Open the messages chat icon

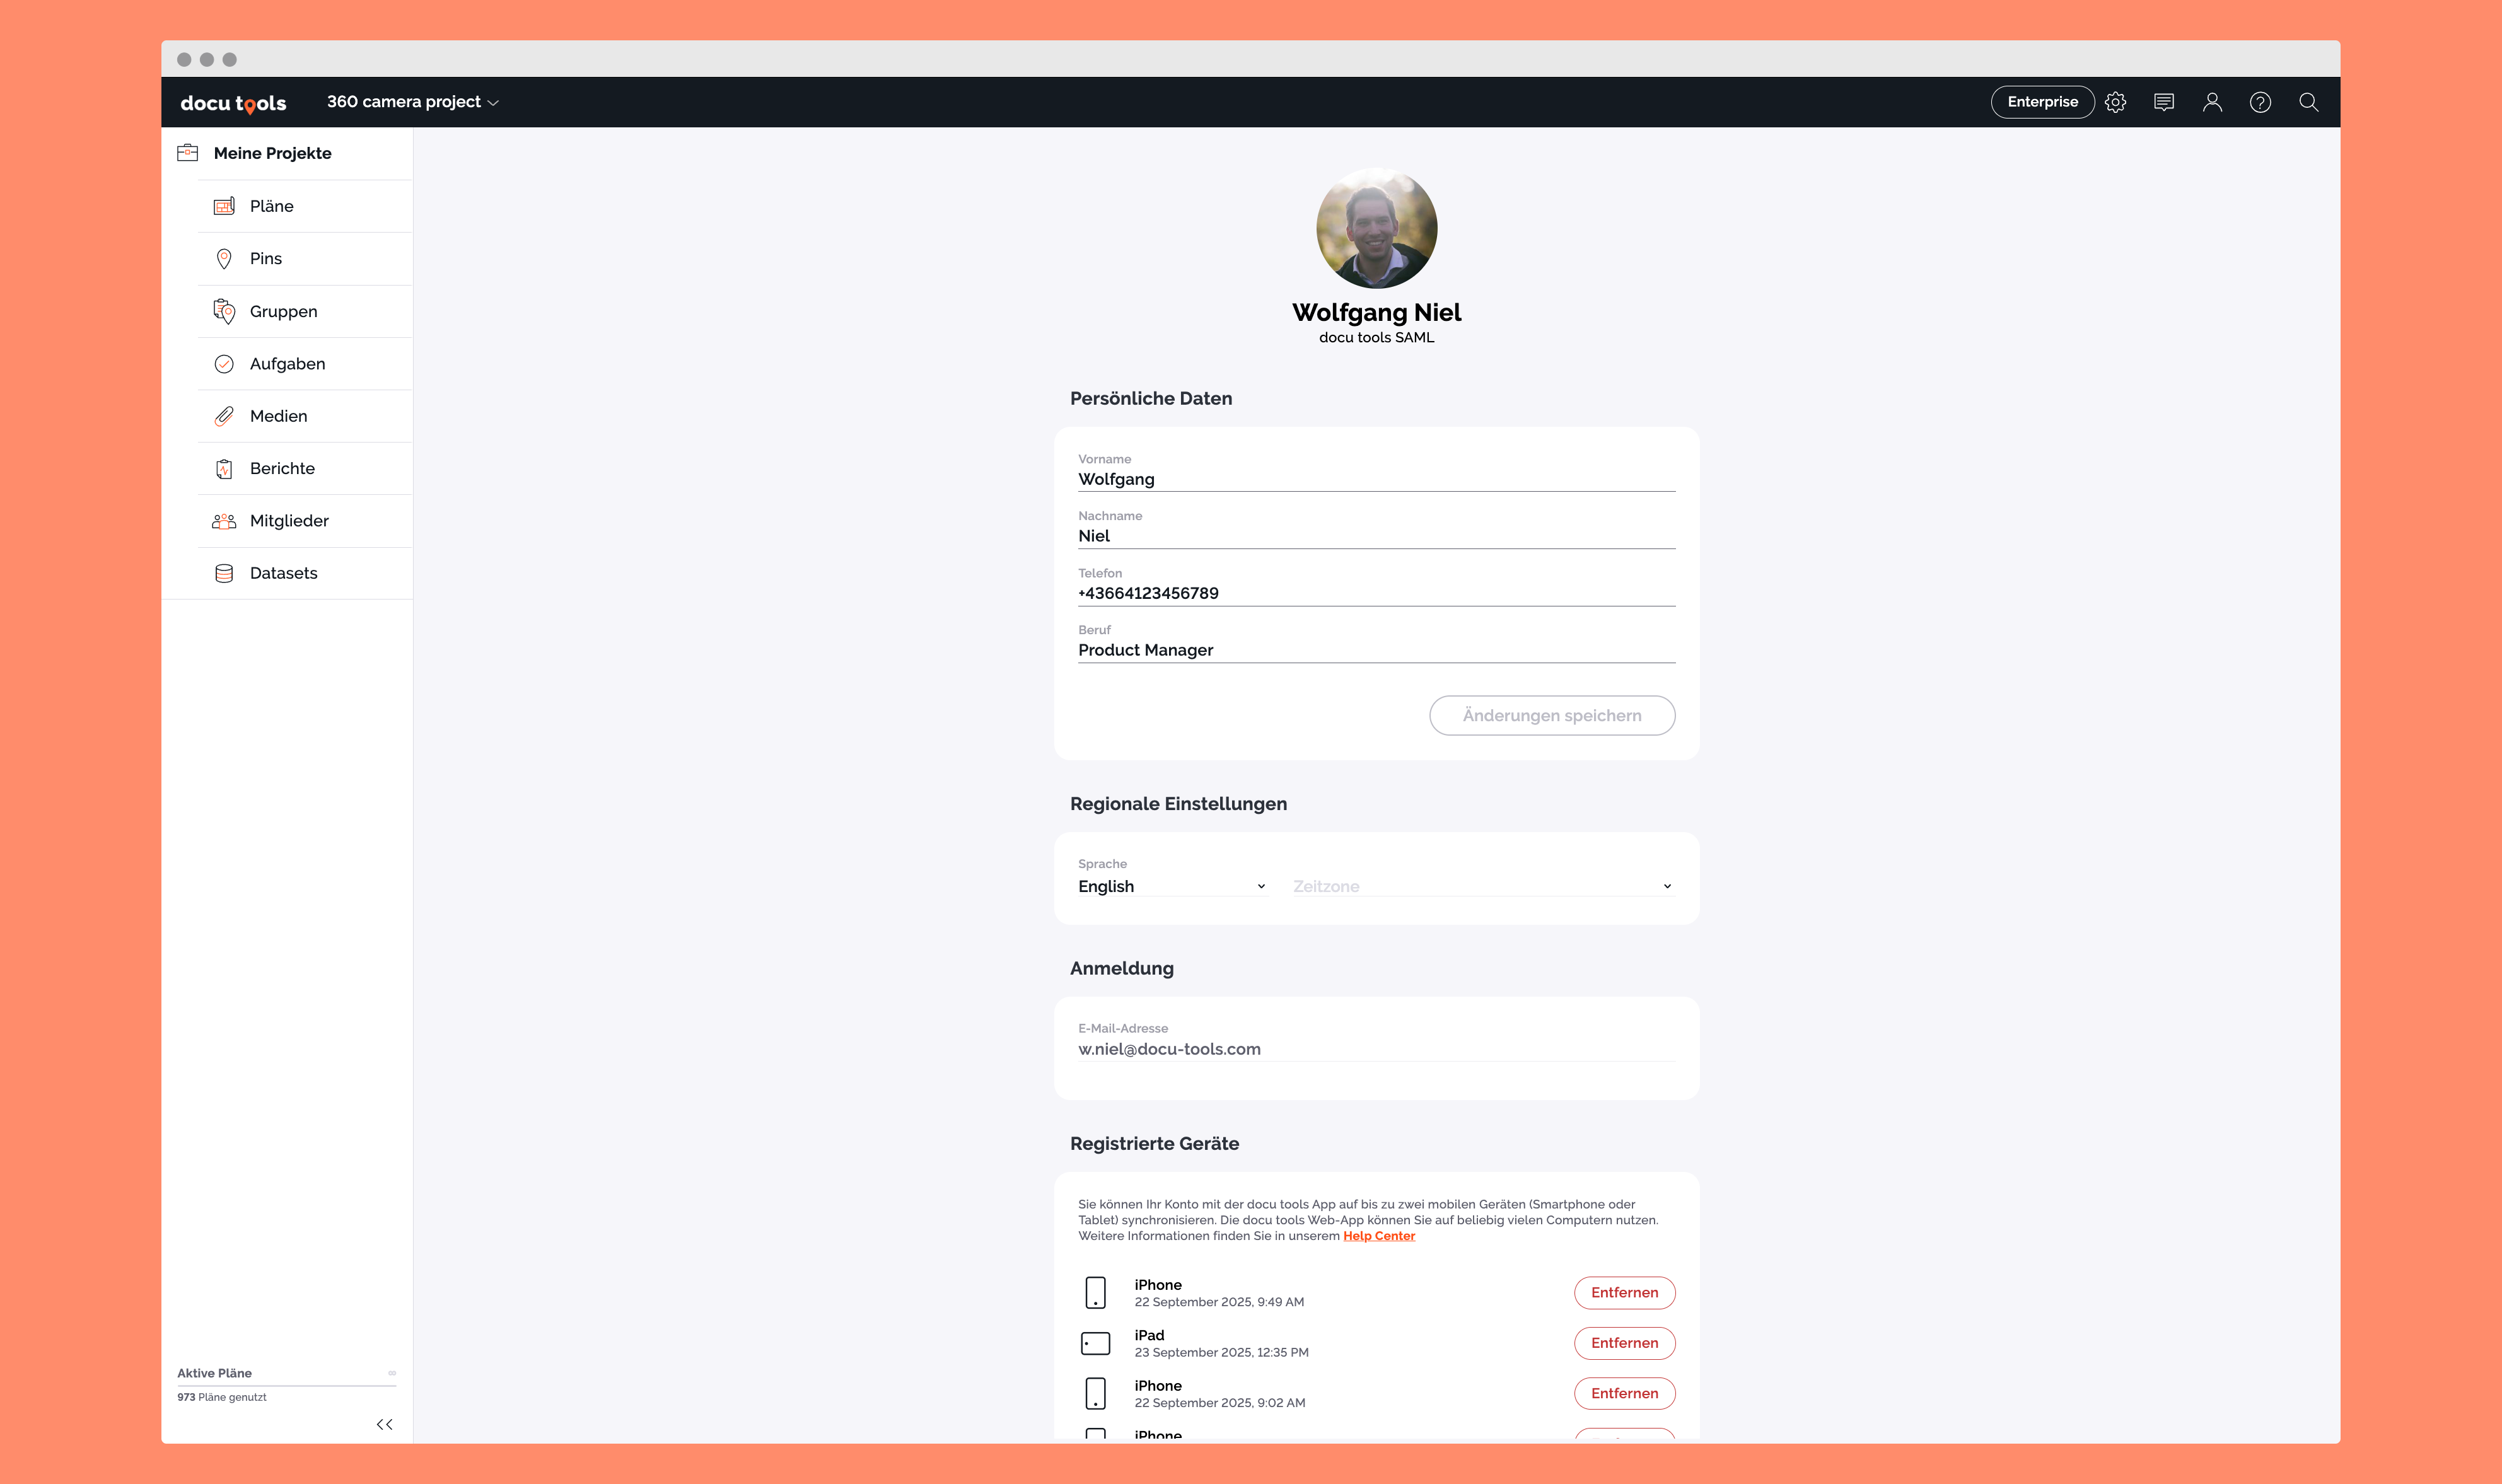[x=2163, y=102]
